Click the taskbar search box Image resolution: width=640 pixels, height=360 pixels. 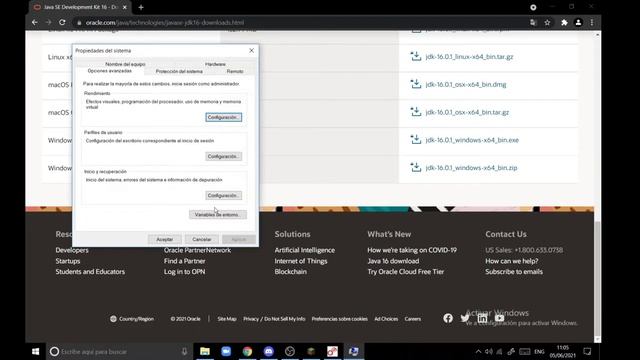pos(119,351)
